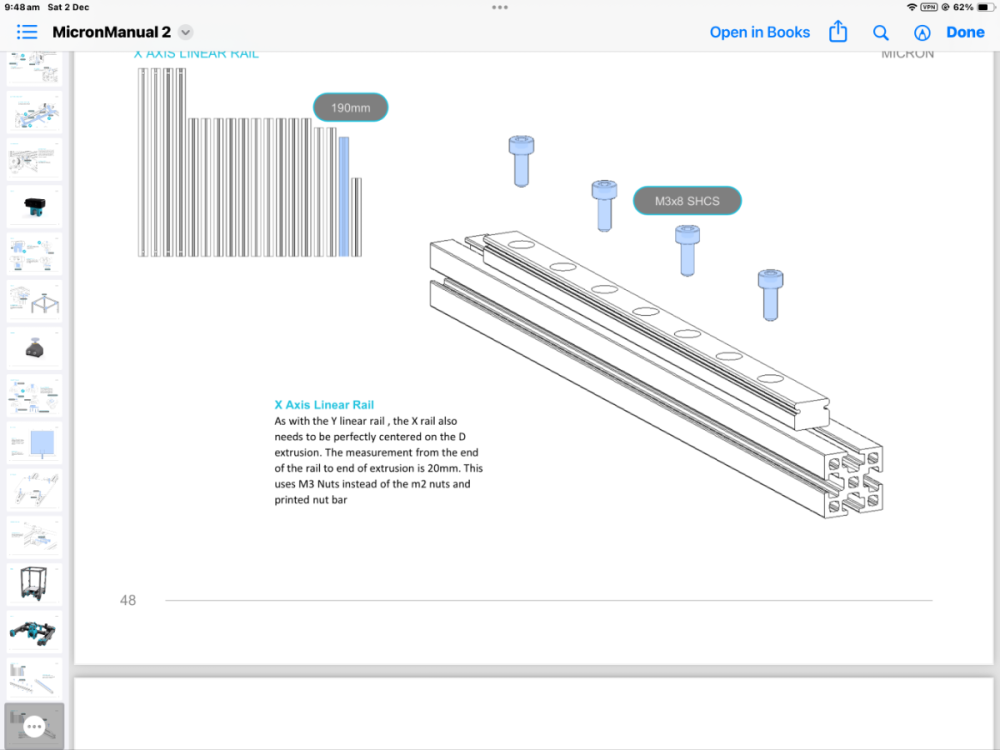Open the three-dot multitasking menu at top
1000x750 pixels.
tap(500, 8)
